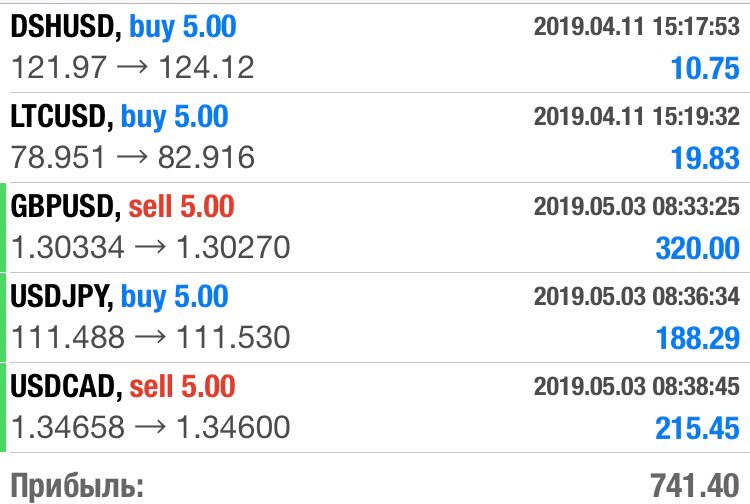750x504 pixels.
Task: Select the USDJPY buy 5.00 trade row
Action: click(375, 318)
